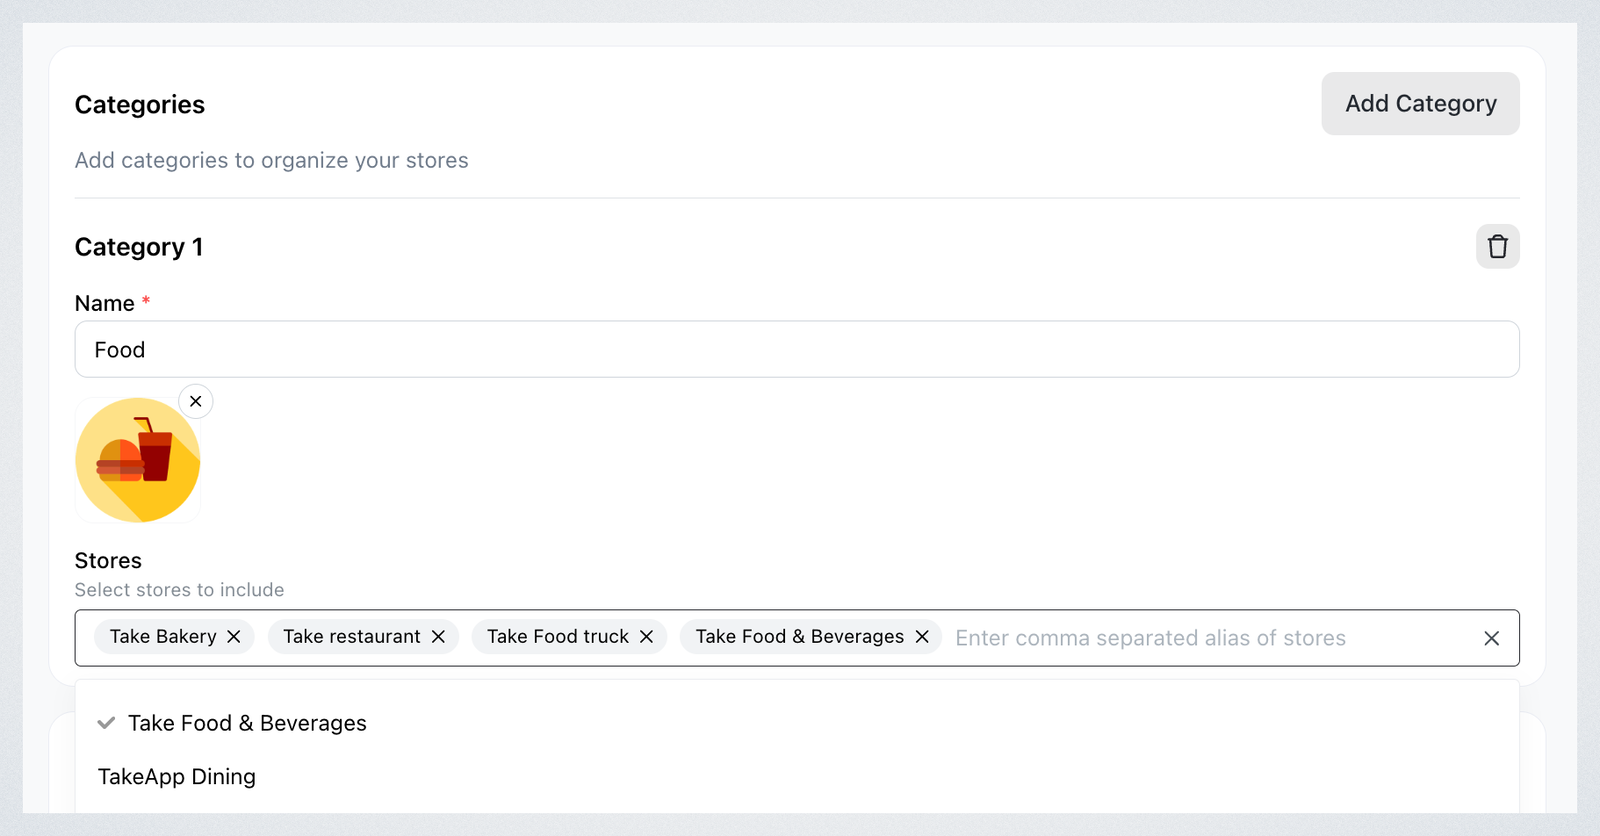Screen dimensions: 1600x836
Task: Remove Take restaurant store tag
Action: coord(438,637)
